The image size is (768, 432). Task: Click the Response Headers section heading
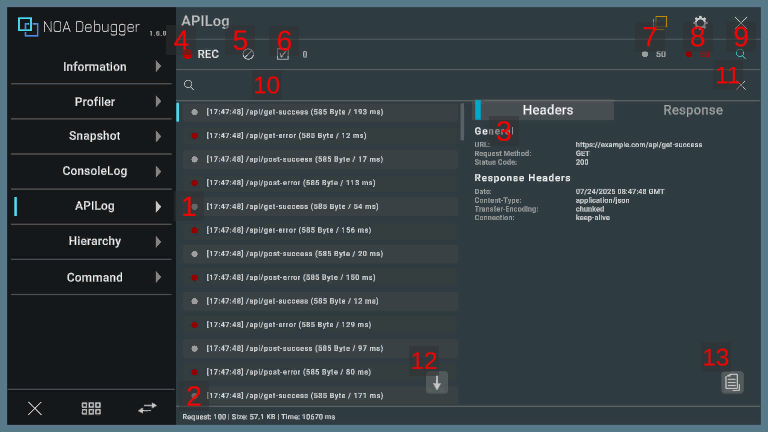522,178
